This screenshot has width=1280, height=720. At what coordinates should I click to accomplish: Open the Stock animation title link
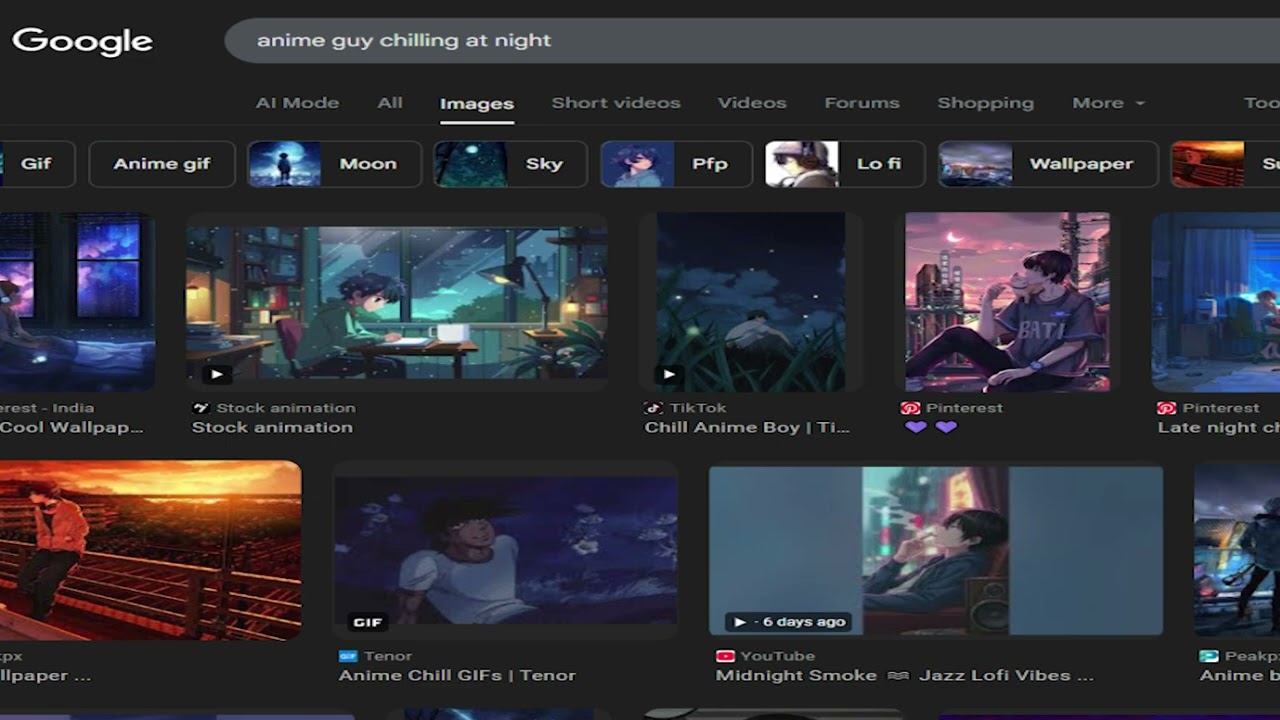click(272, 427)
